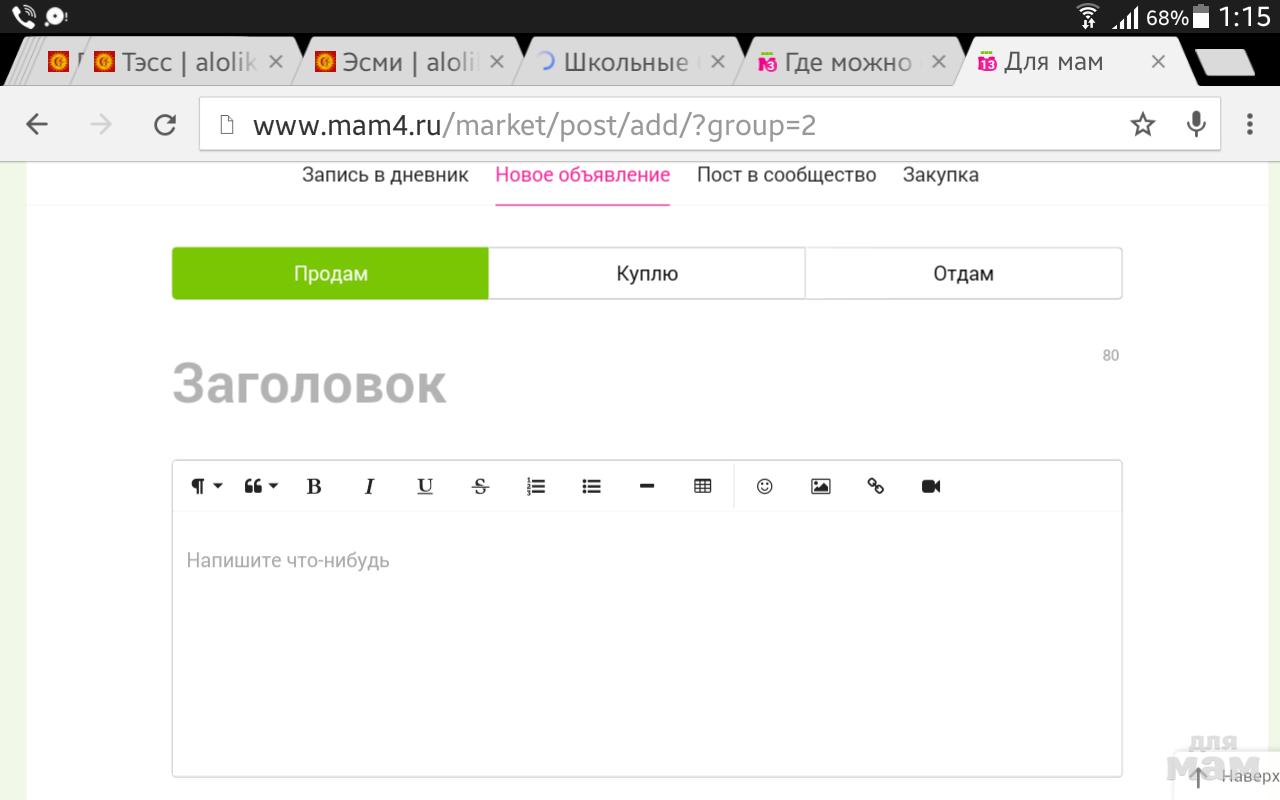Add a hyperlink via link icon
The image size is (1280, 800).
click(x=876, y=487)
